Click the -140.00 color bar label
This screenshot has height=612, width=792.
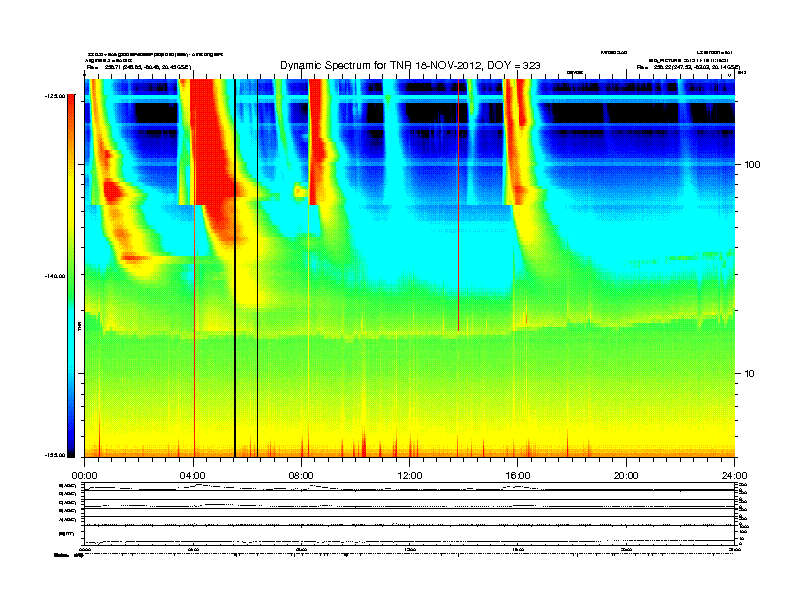tap(55, 276)
